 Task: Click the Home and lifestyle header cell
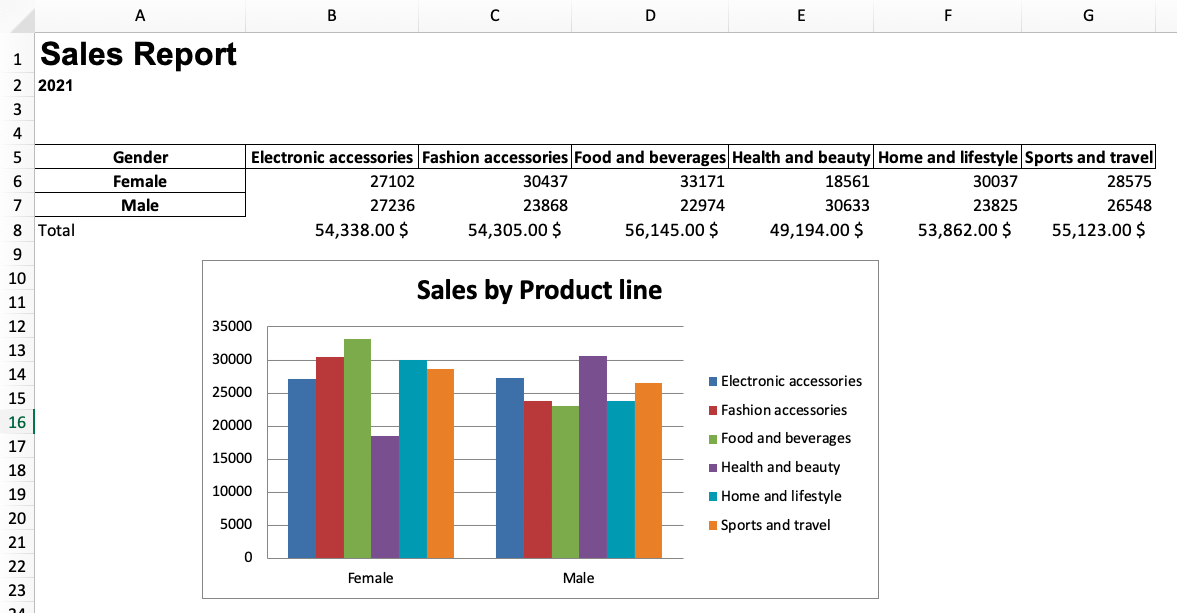point(947,157)
